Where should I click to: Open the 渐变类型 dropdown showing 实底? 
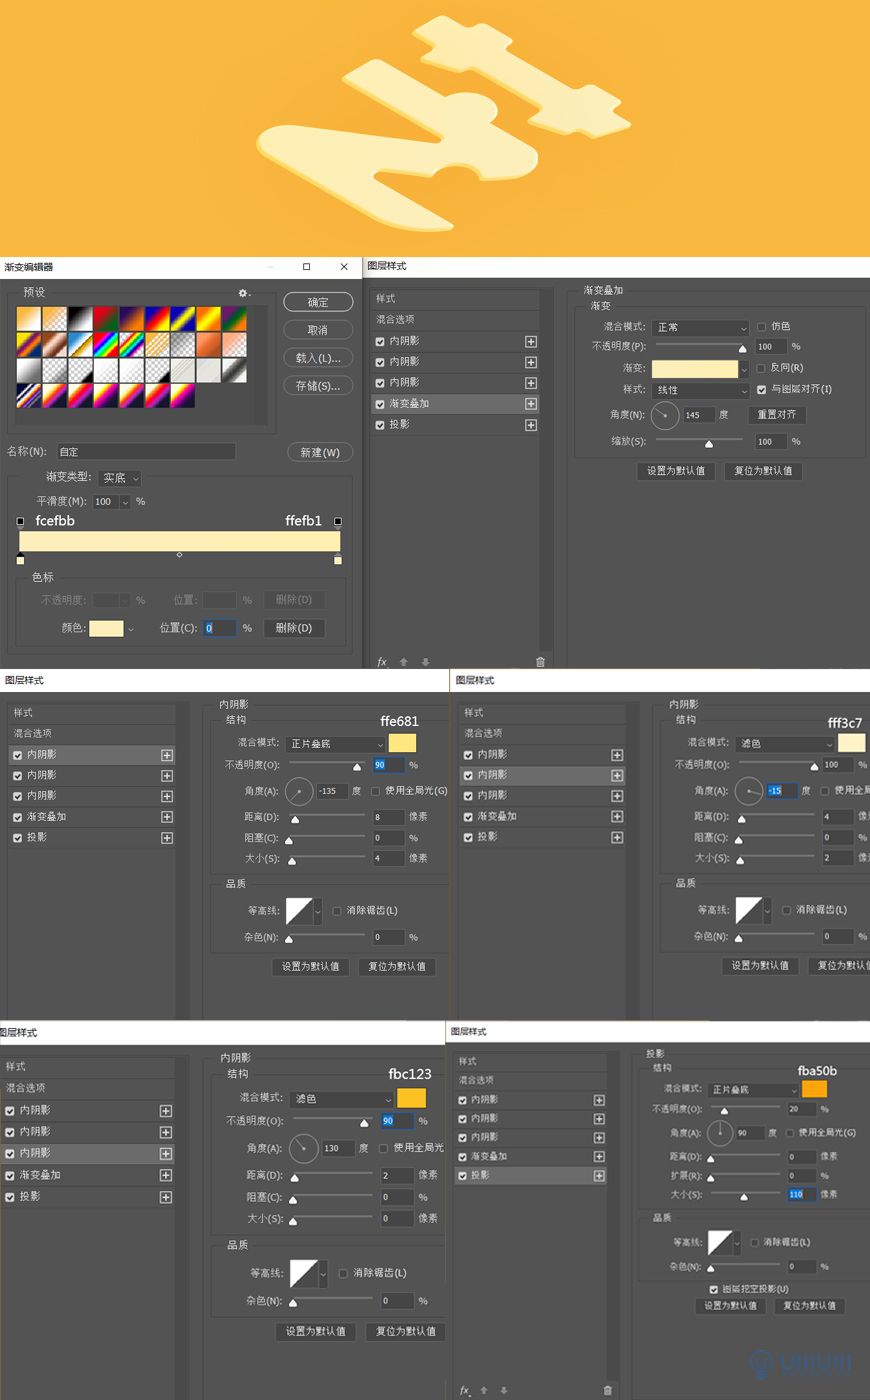[120, 478]
